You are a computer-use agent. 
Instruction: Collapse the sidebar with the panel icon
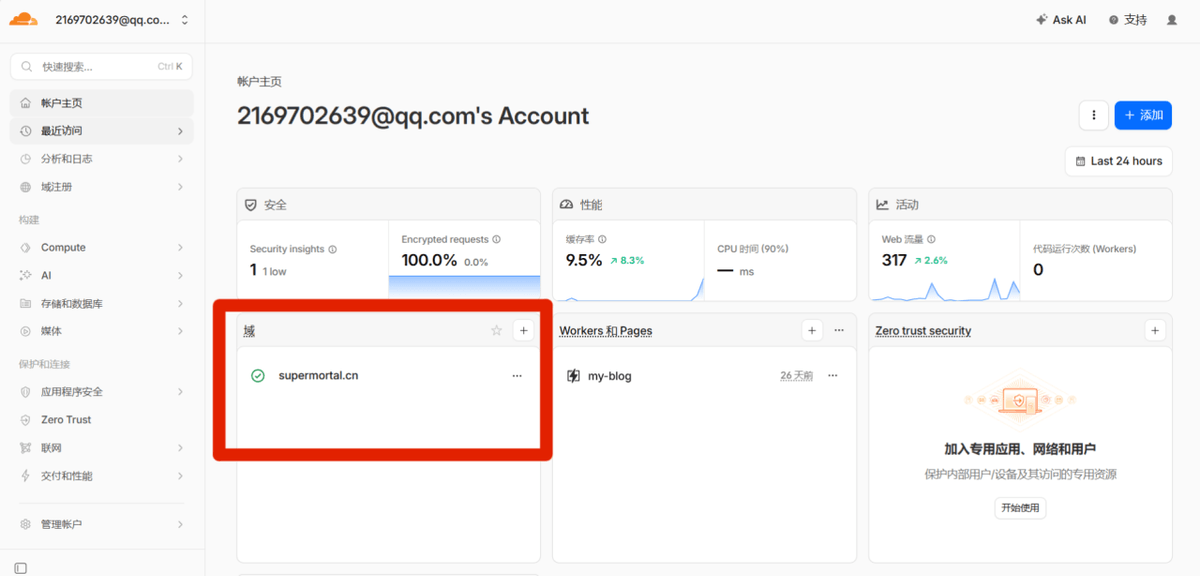(x=20, y=568)
